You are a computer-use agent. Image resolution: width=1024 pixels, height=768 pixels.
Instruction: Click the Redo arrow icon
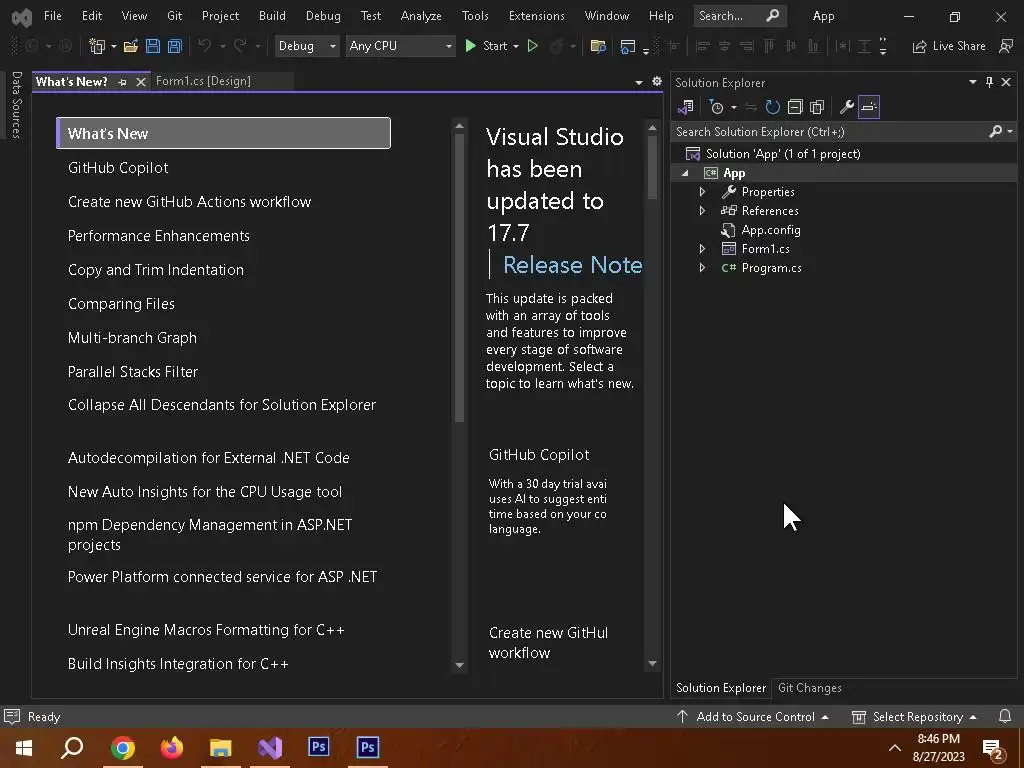240,46
